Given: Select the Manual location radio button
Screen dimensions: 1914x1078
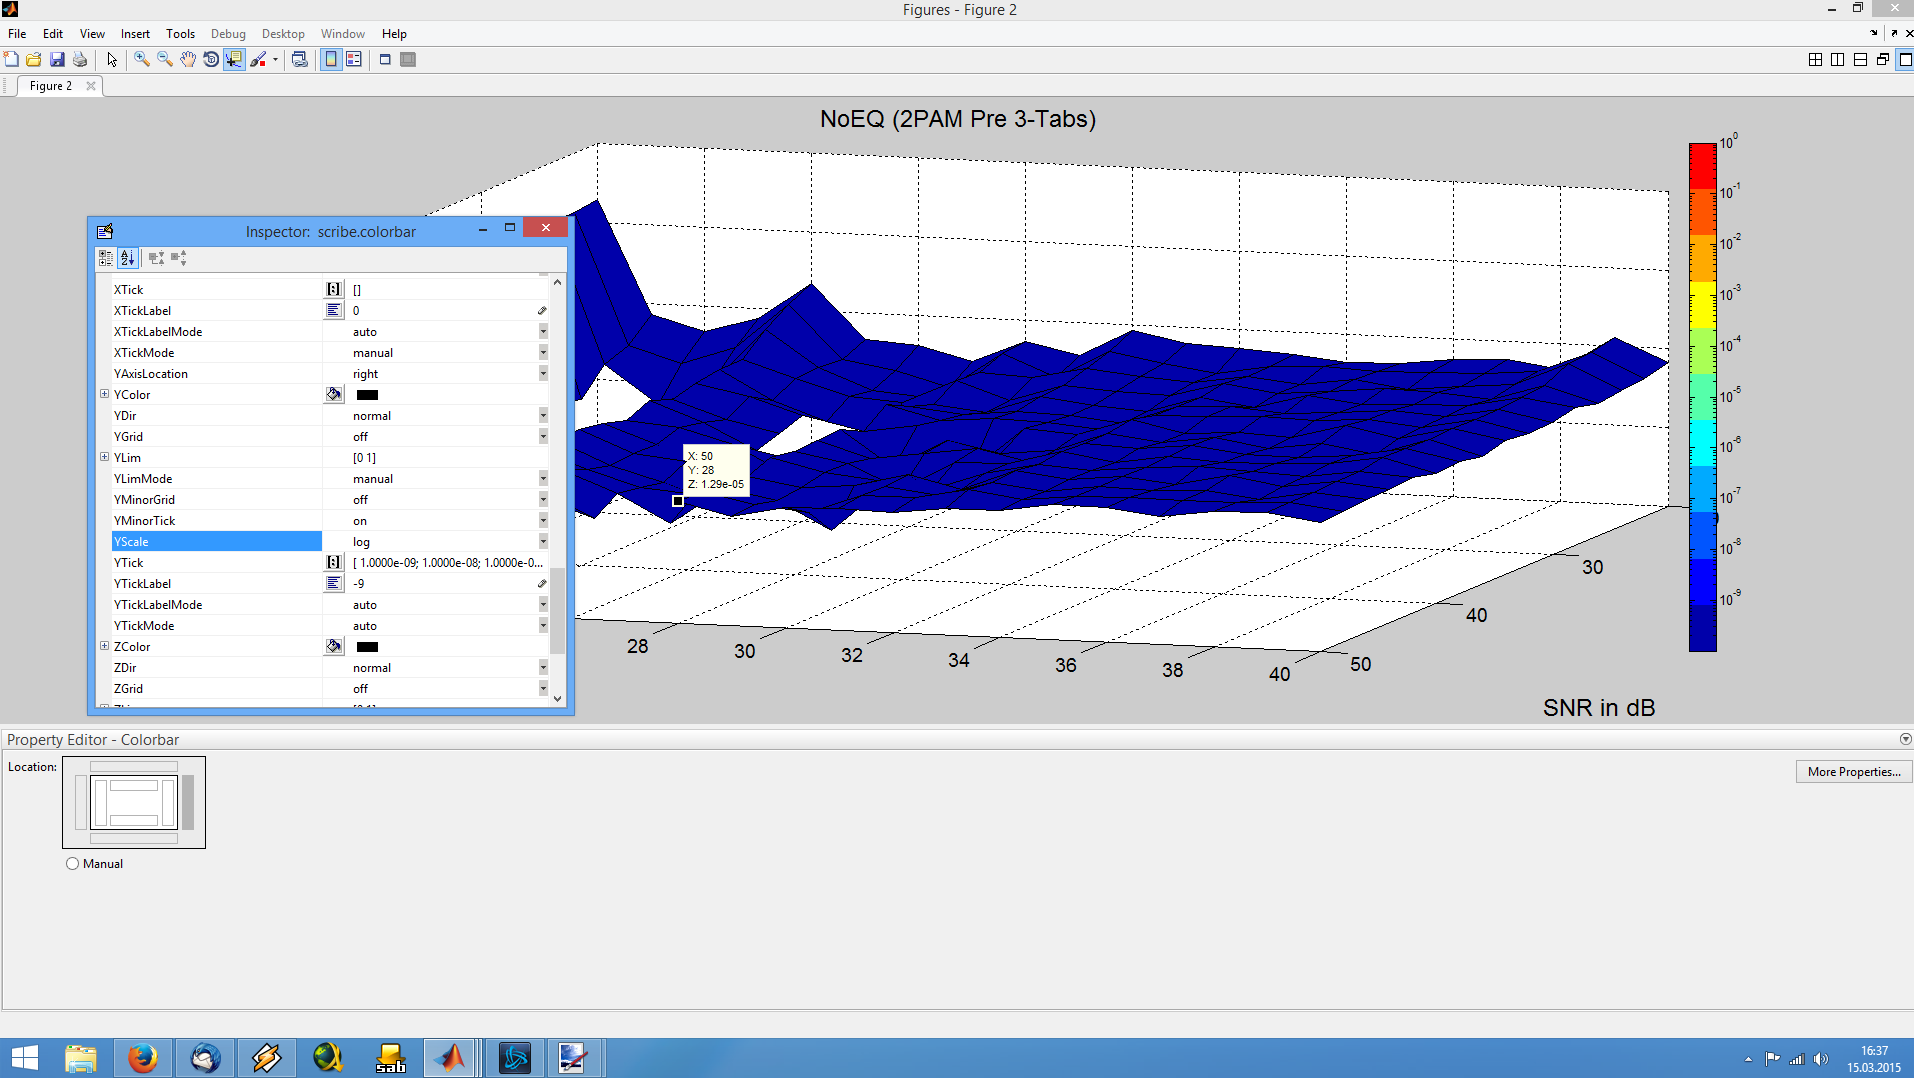Looking at the screenshot, I should click(72, 864).
